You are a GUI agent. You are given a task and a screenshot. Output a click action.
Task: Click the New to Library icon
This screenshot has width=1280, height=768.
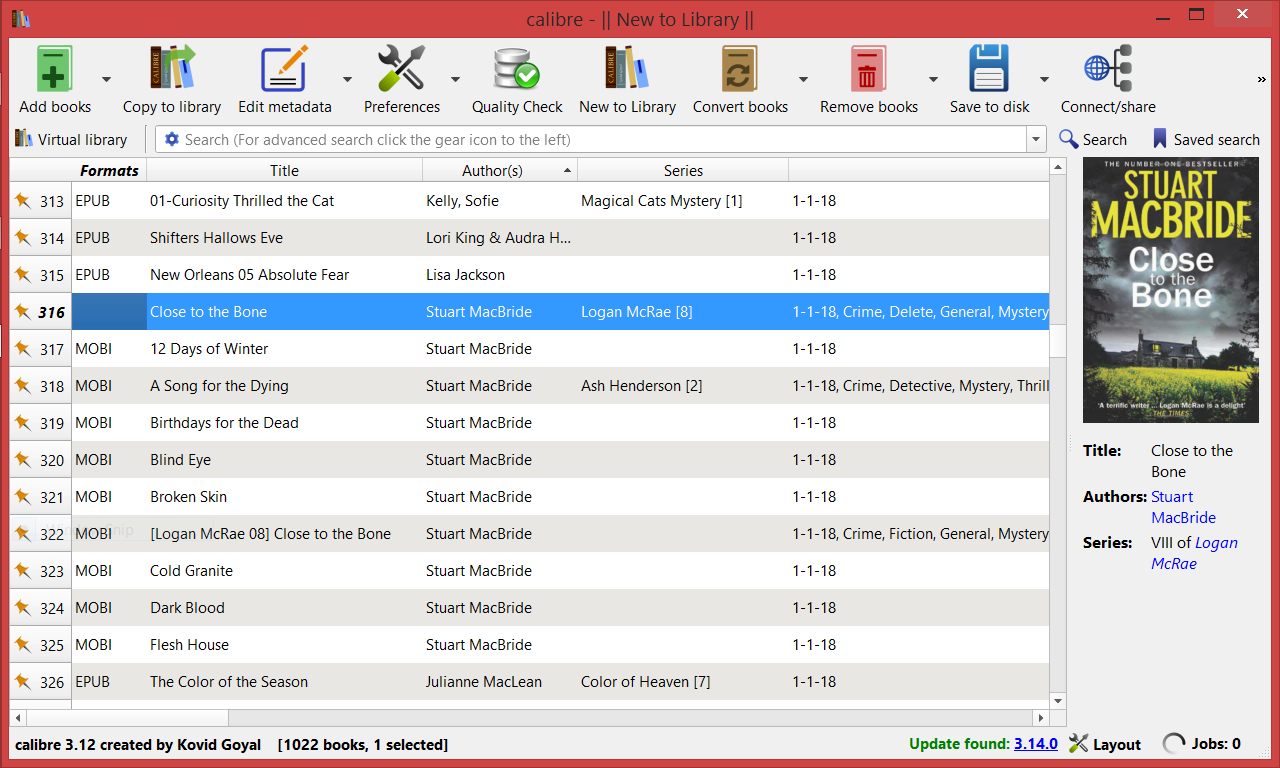pos(627,70)
